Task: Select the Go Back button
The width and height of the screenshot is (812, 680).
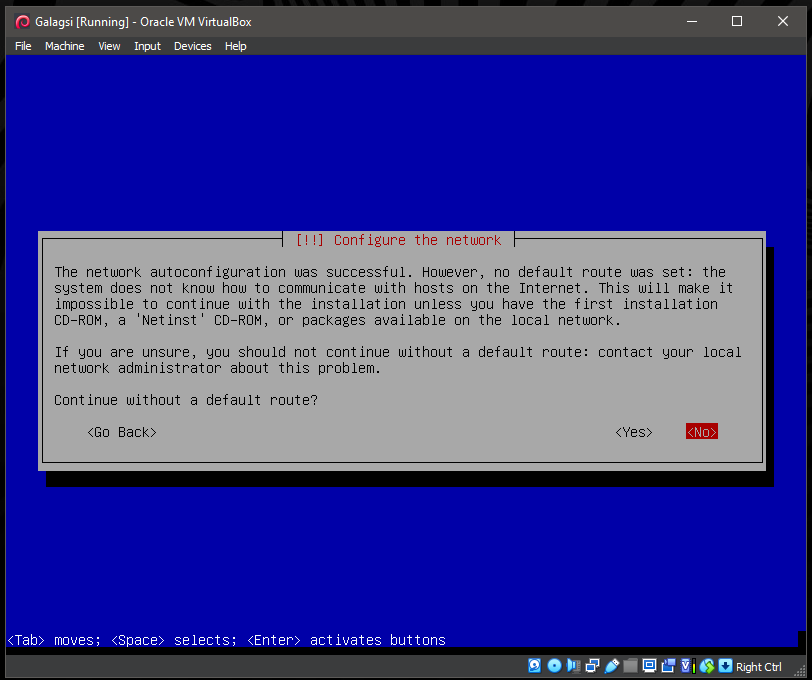Action: pyautogui.click(x=122, y=432)
